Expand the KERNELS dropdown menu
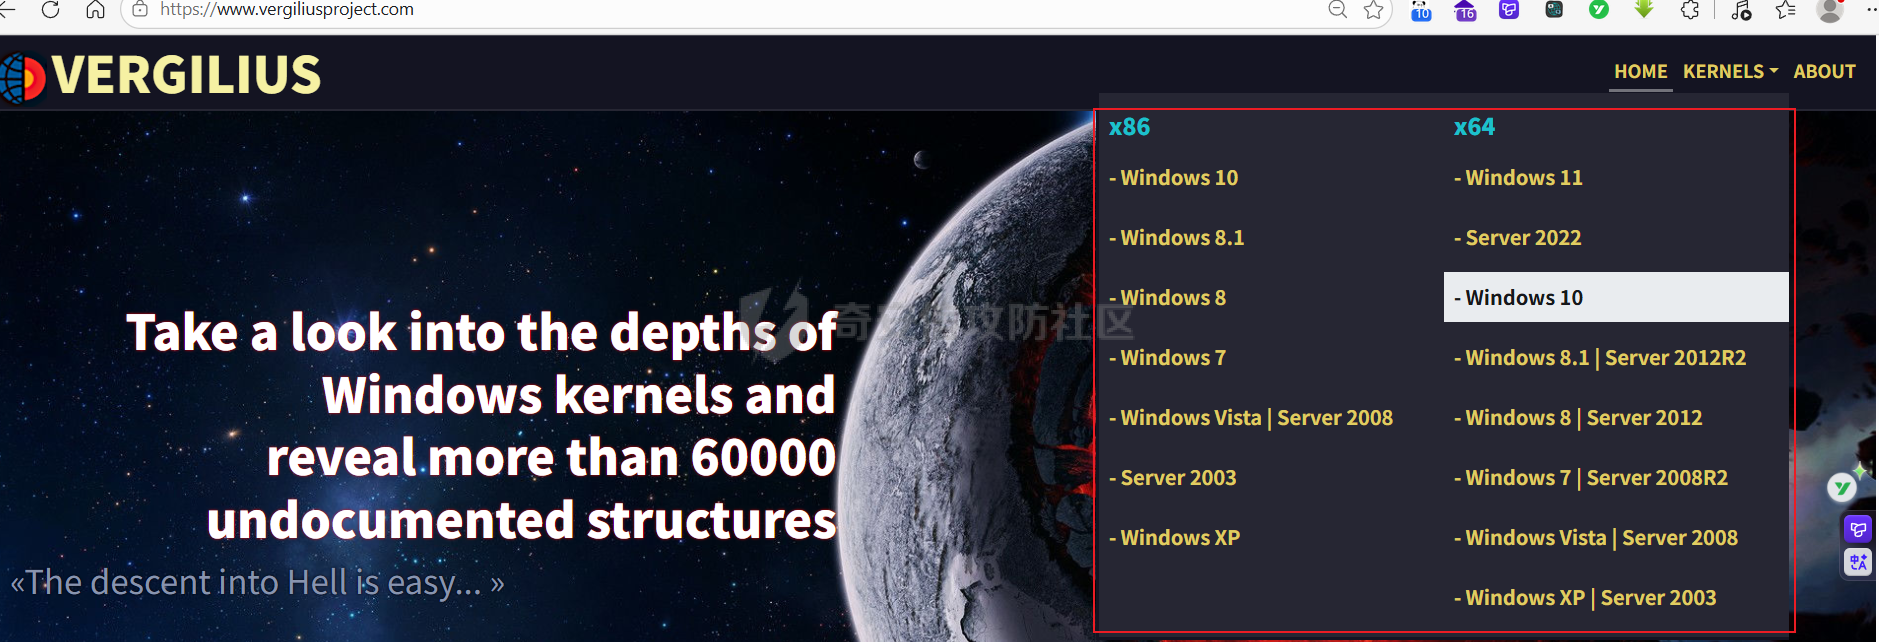This screenshot has width=1879, height=642. click(x=1729, y=72)
